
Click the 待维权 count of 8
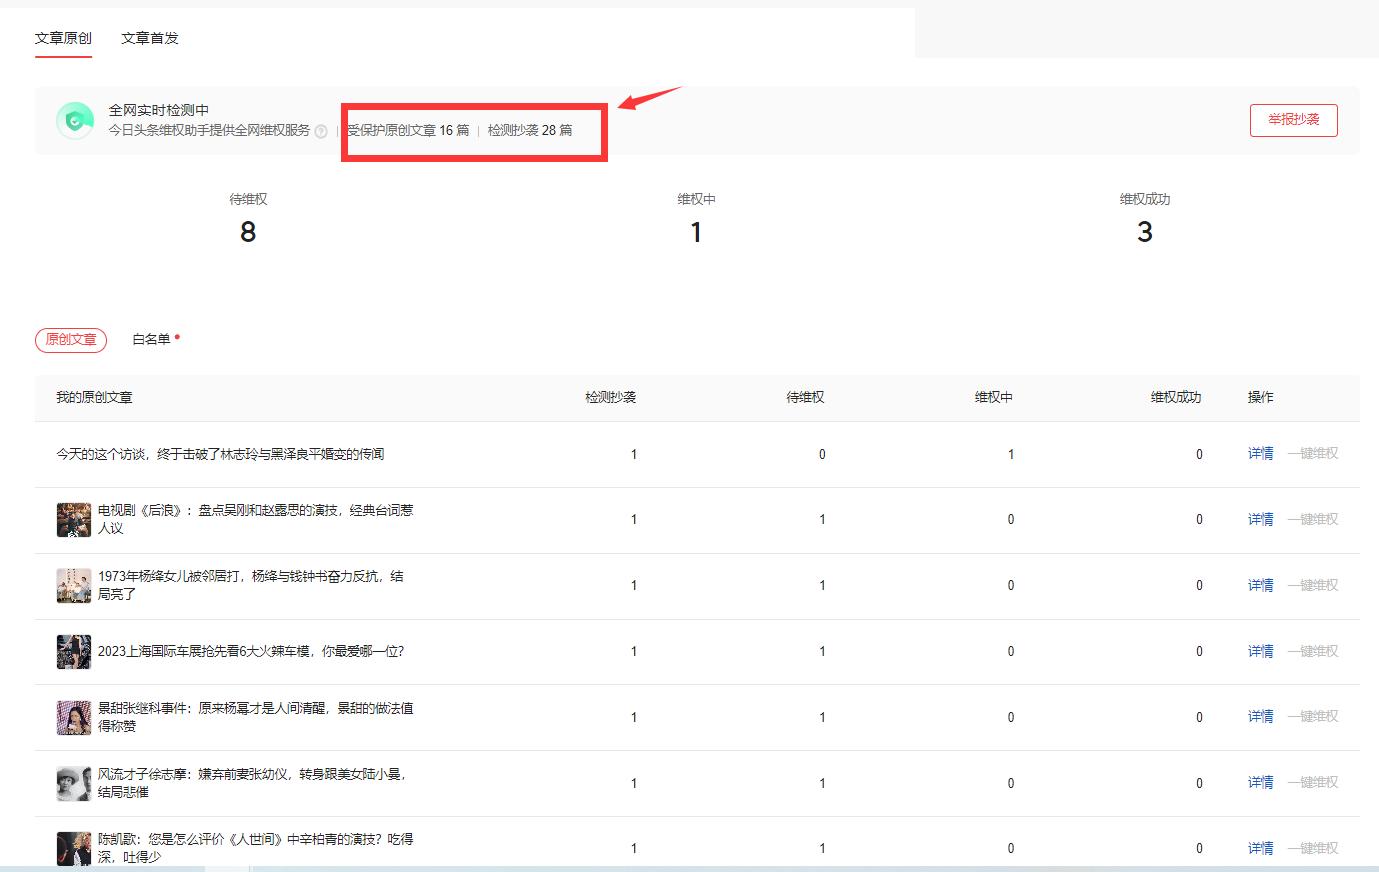tap(248, 232)
